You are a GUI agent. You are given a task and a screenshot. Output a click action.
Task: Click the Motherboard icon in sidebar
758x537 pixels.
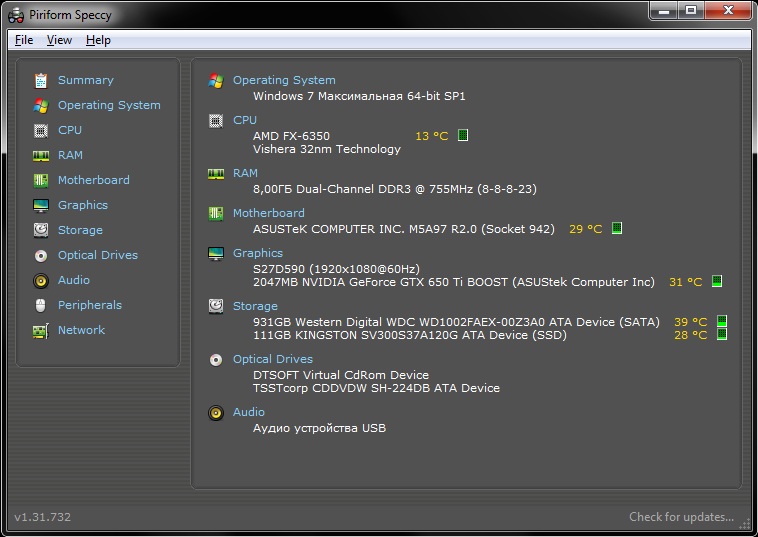pos(41,180)
